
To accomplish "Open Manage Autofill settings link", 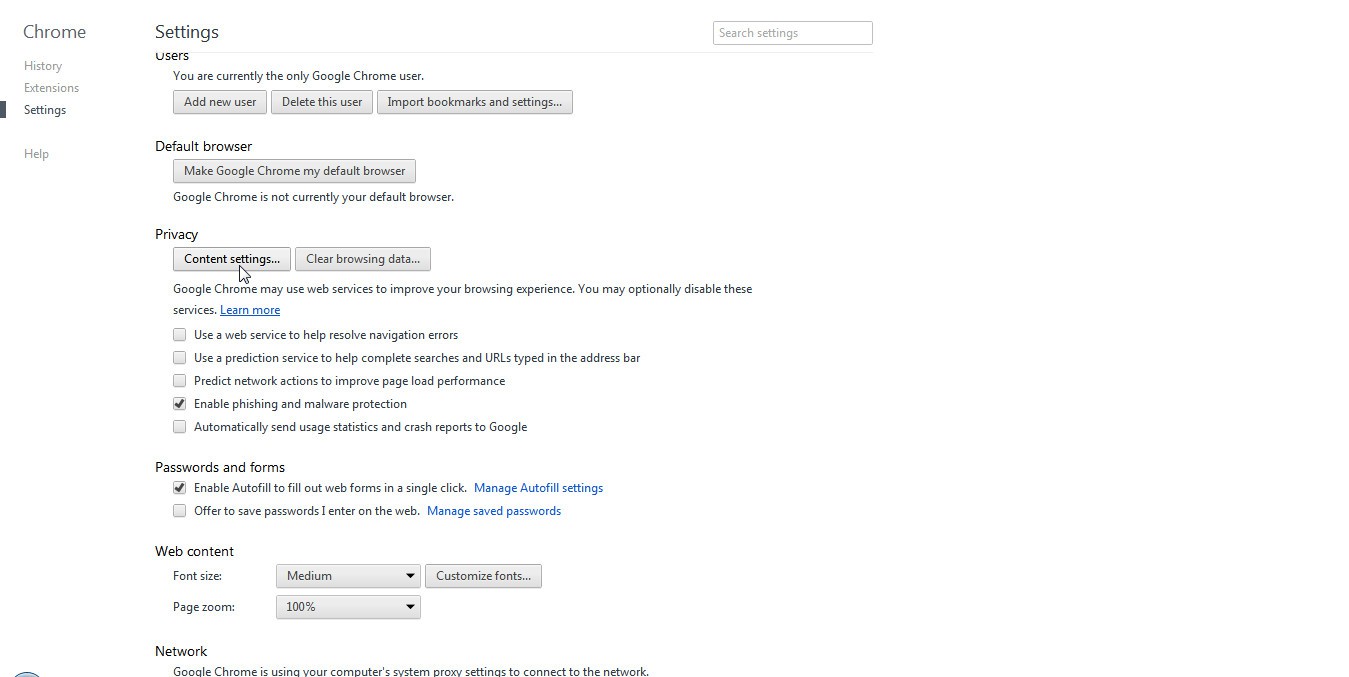I will pyautogui.click(x=538, y=488).
